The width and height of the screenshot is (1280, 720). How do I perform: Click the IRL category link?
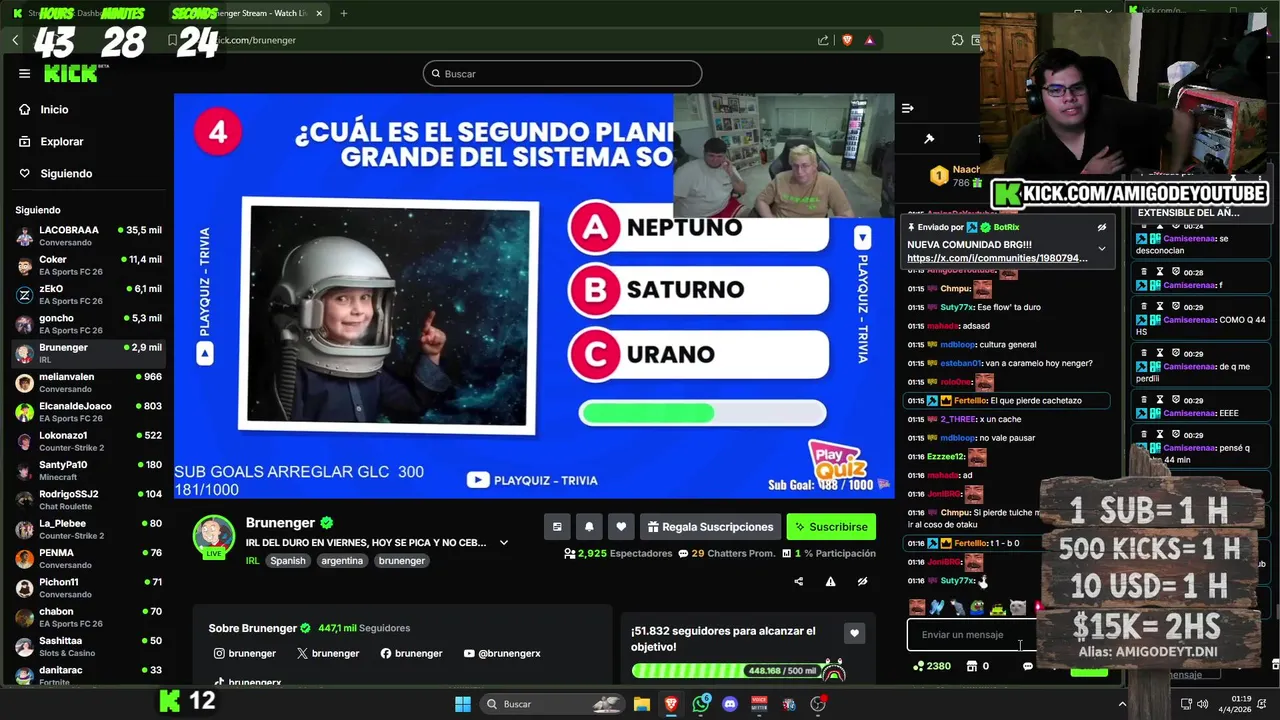coord(253,561)
